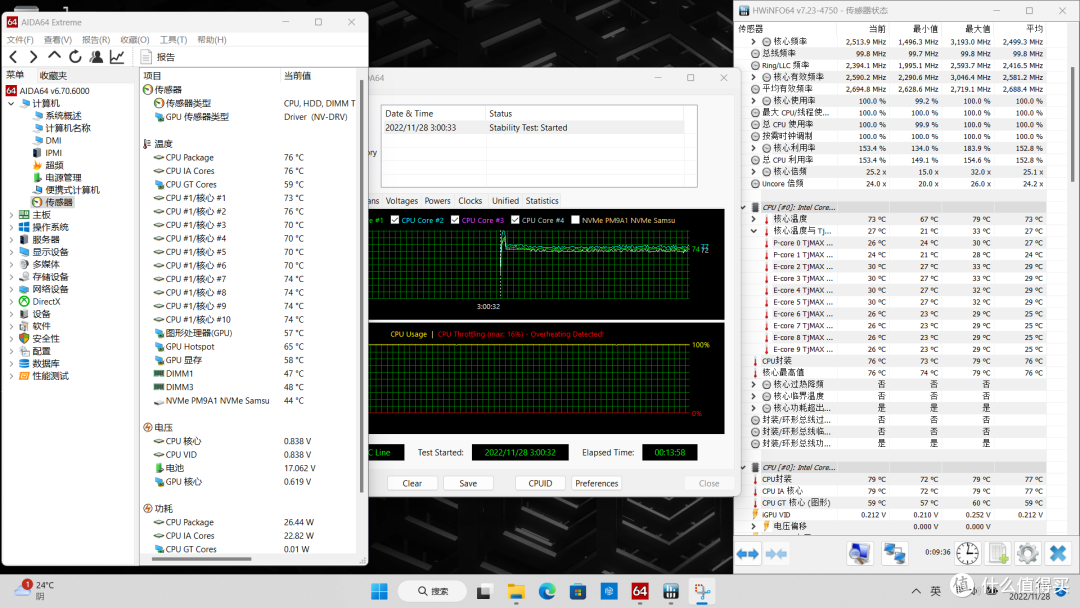Viewport: 1080px width, 608px height.
Task: Toggle CPU Core #4 graph checkbox
Action: click(x=515, y=220)
